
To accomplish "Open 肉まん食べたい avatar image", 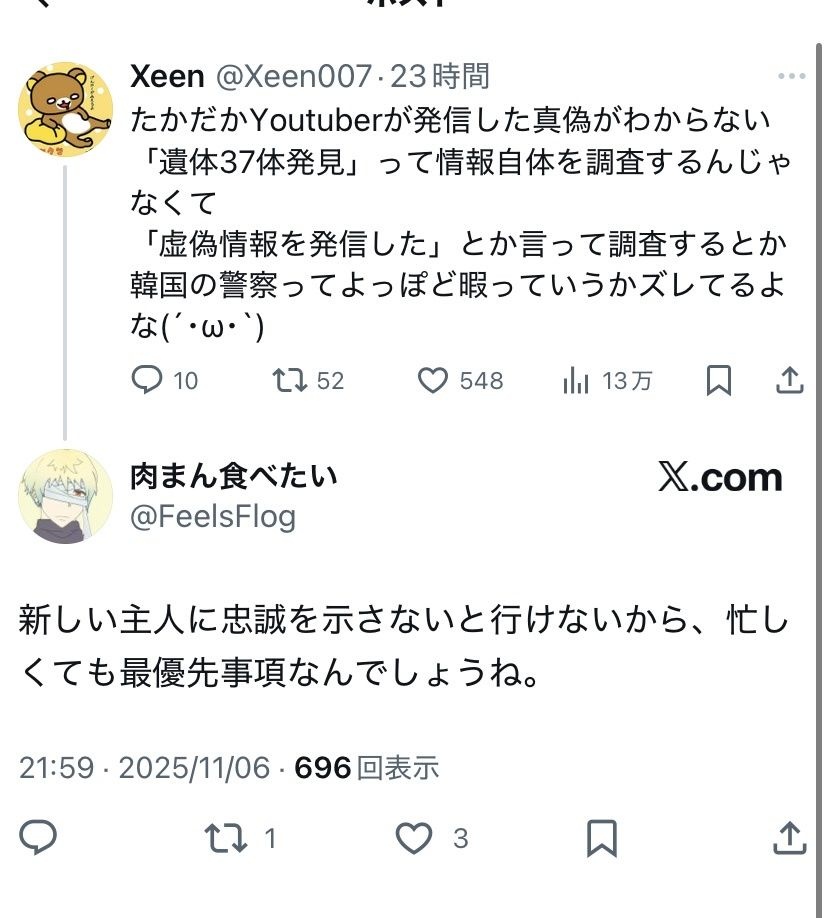I will pos(65,496).
